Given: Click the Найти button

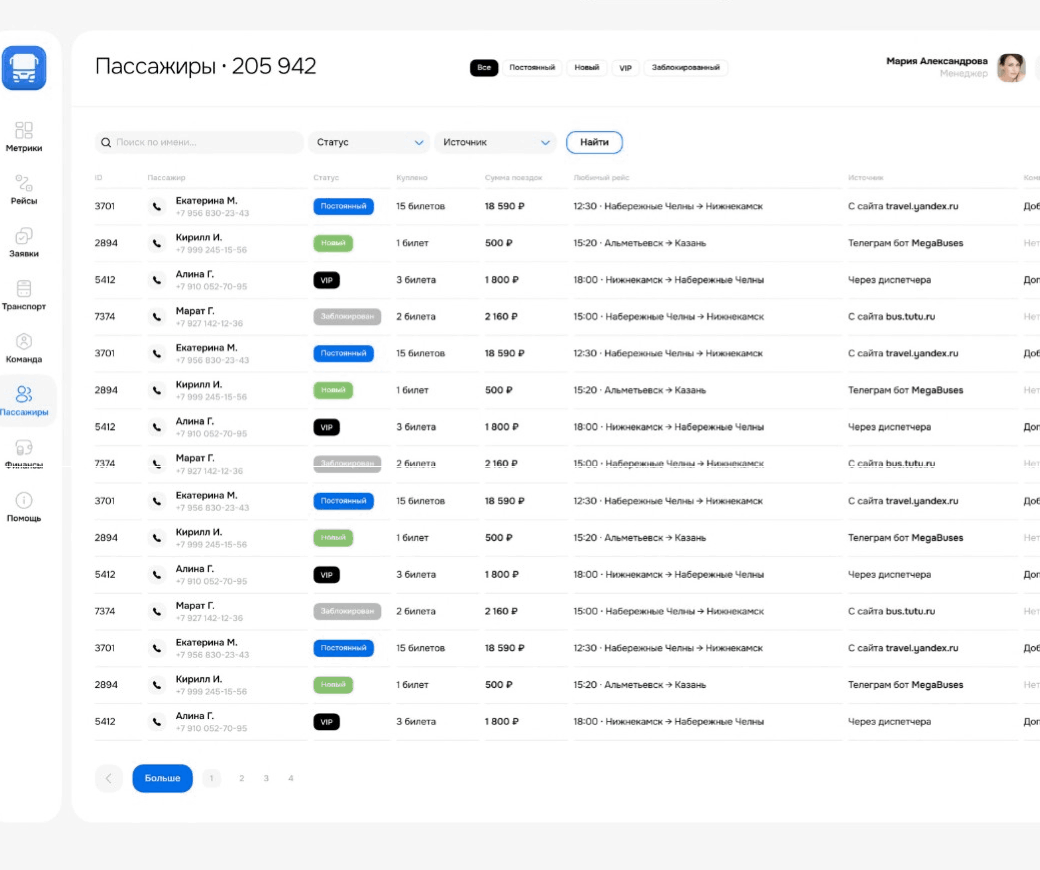Looking at the screenshot, I should pos(594,143).
